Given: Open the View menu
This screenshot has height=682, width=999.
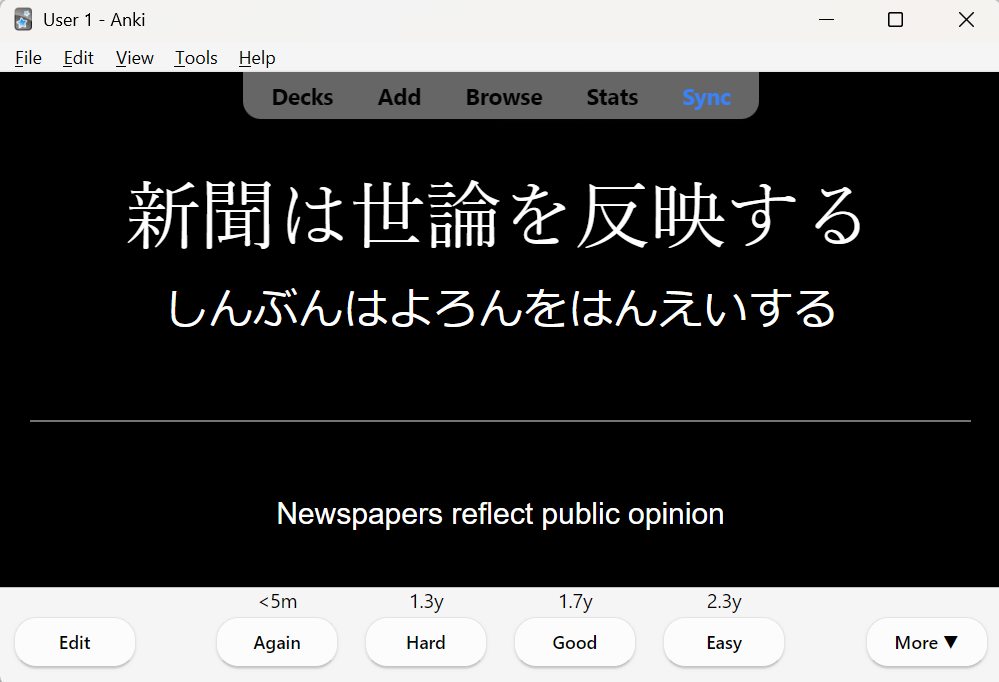Looking at the screenshot, I should [133, 58].
